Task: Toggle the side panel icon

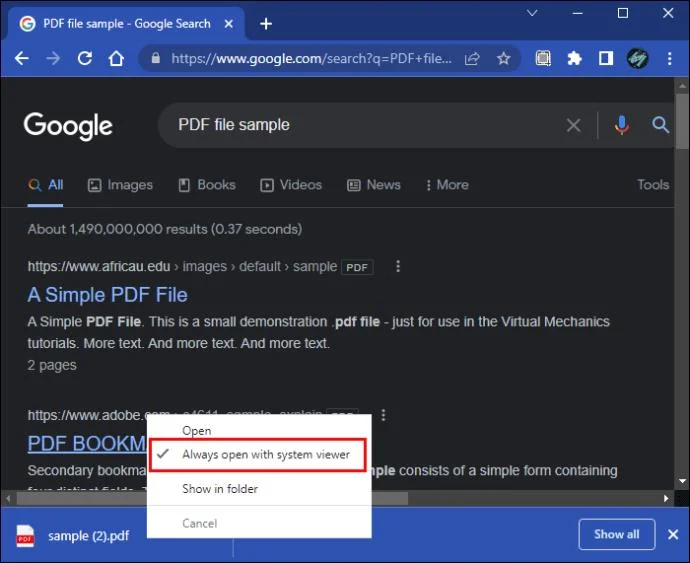Action: 606,58
